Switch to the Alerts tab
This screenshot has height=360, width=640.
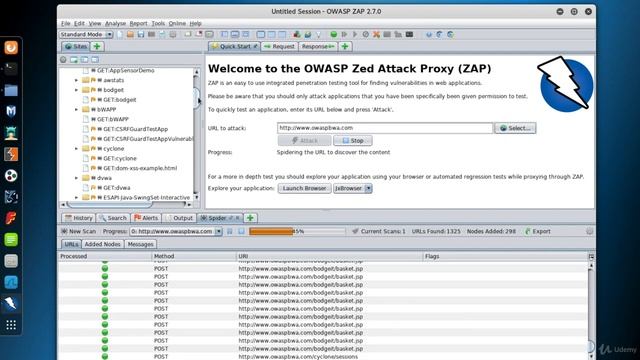point(146,218)
